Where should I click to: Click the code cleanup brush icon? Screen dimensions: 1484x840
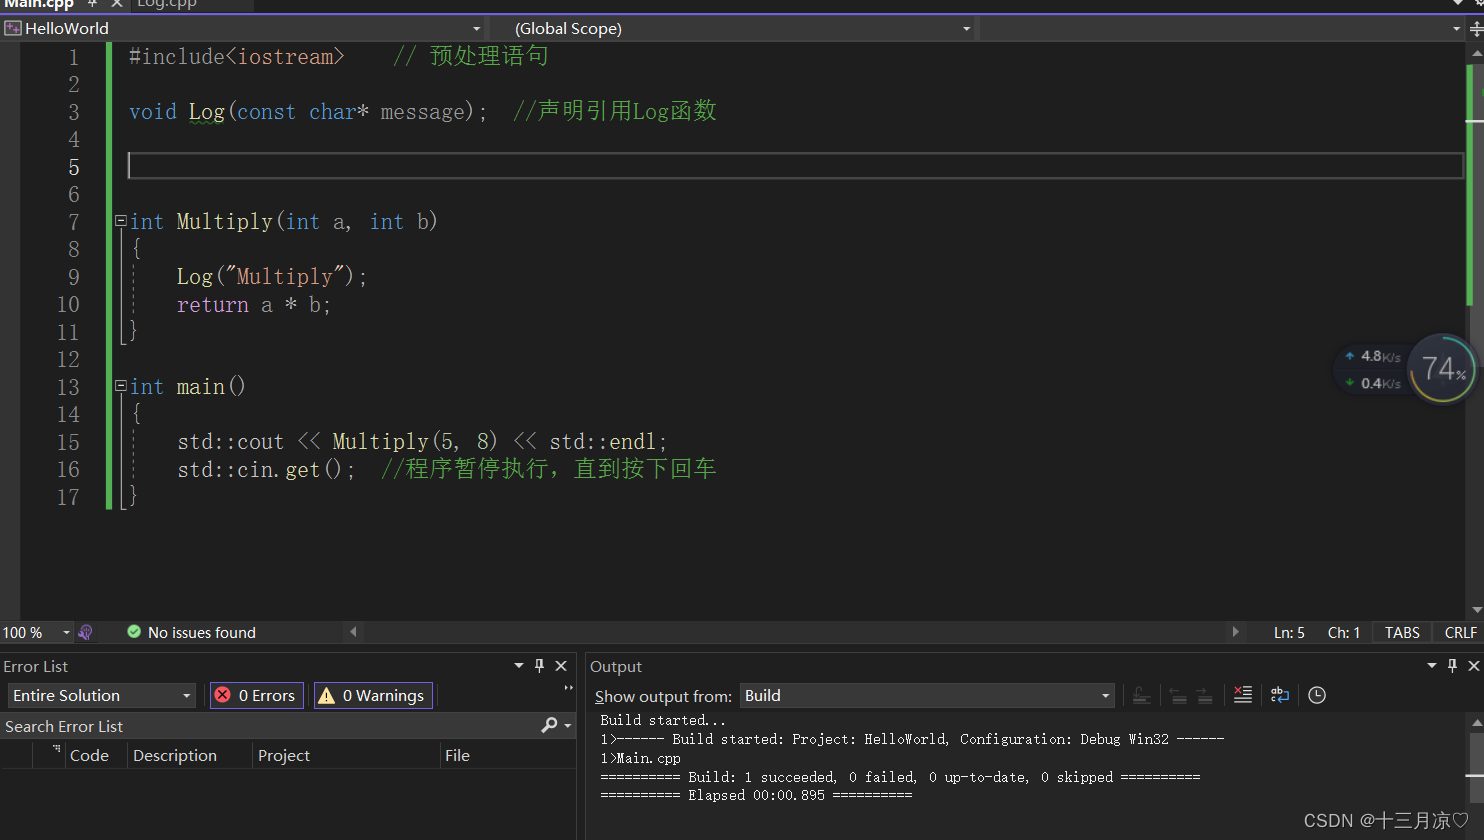click(85, 632)
